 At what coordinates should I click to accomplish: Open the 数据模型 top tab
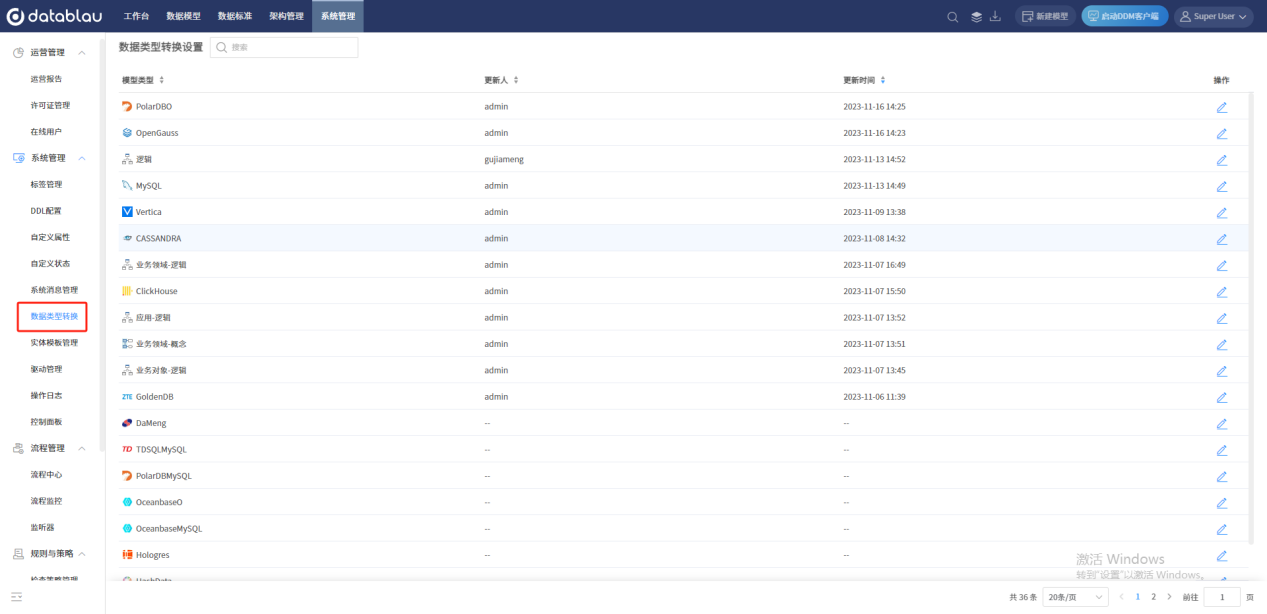coord(183,16)
